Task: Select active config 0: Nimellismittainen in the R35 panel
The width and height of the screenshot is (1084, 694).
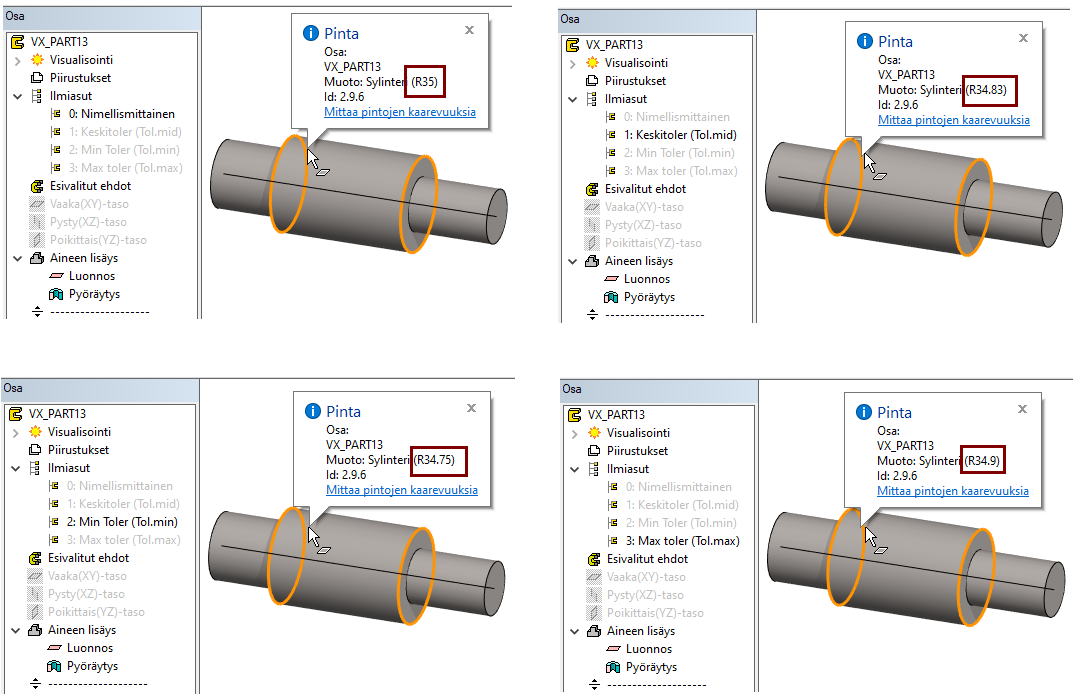Action: click(122, 114)
